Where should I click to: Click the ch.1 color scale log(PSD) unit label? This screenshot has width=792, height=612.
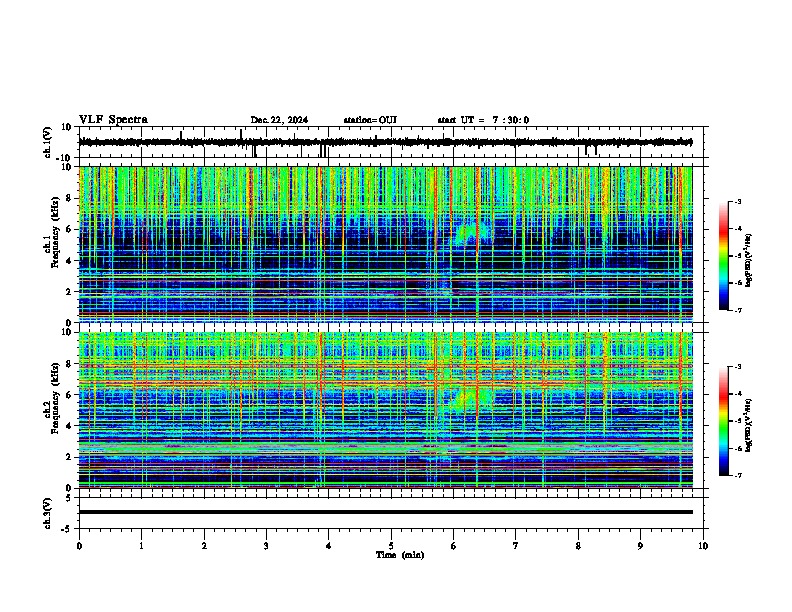pos(749,261)
